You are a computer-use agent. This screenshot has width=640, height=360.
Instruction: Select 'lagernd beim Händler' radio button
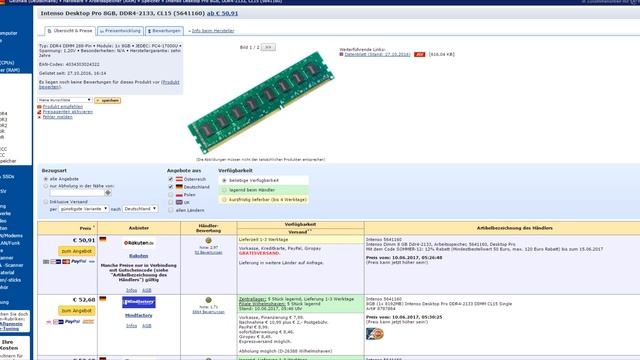pyautogui.click(x=224, y=190)
